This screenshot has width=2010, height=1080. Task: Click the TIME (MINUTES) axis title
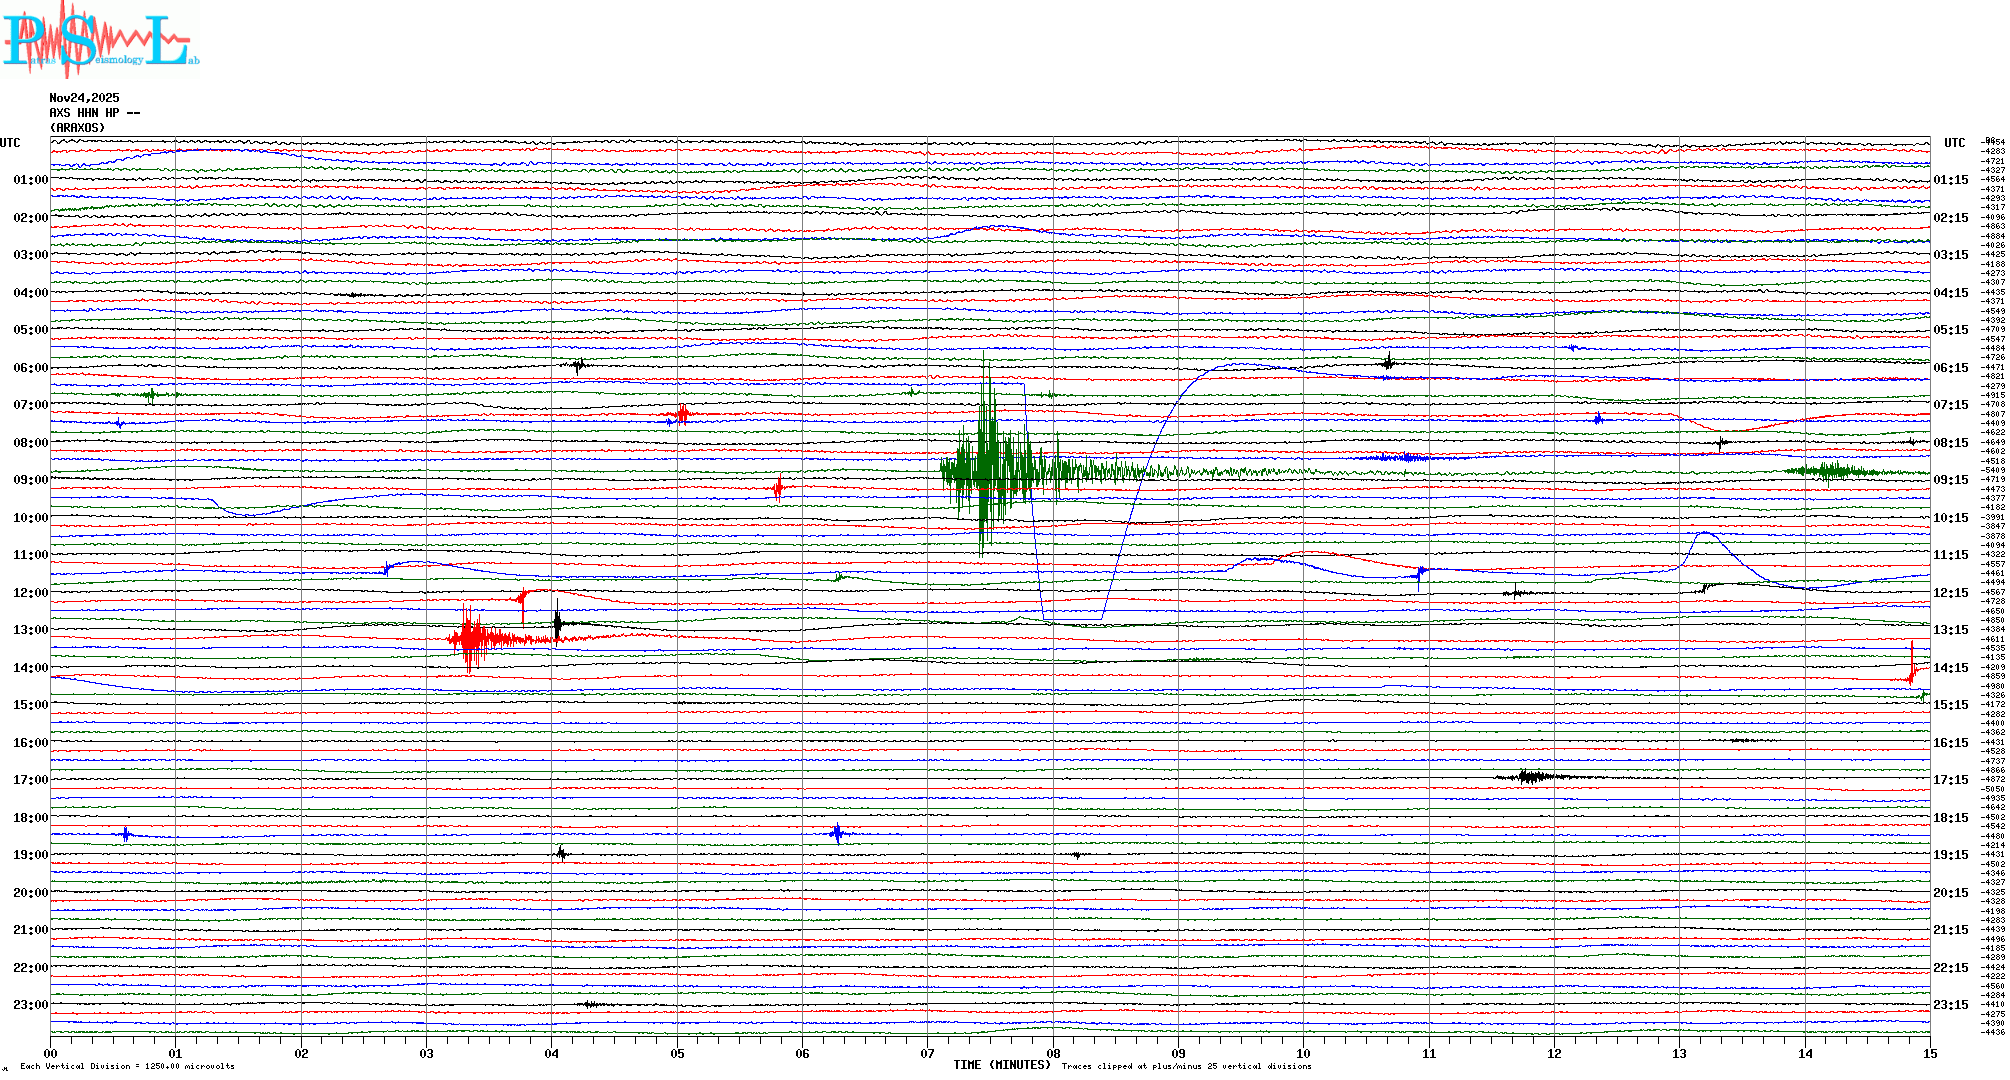[1002, 1065]
